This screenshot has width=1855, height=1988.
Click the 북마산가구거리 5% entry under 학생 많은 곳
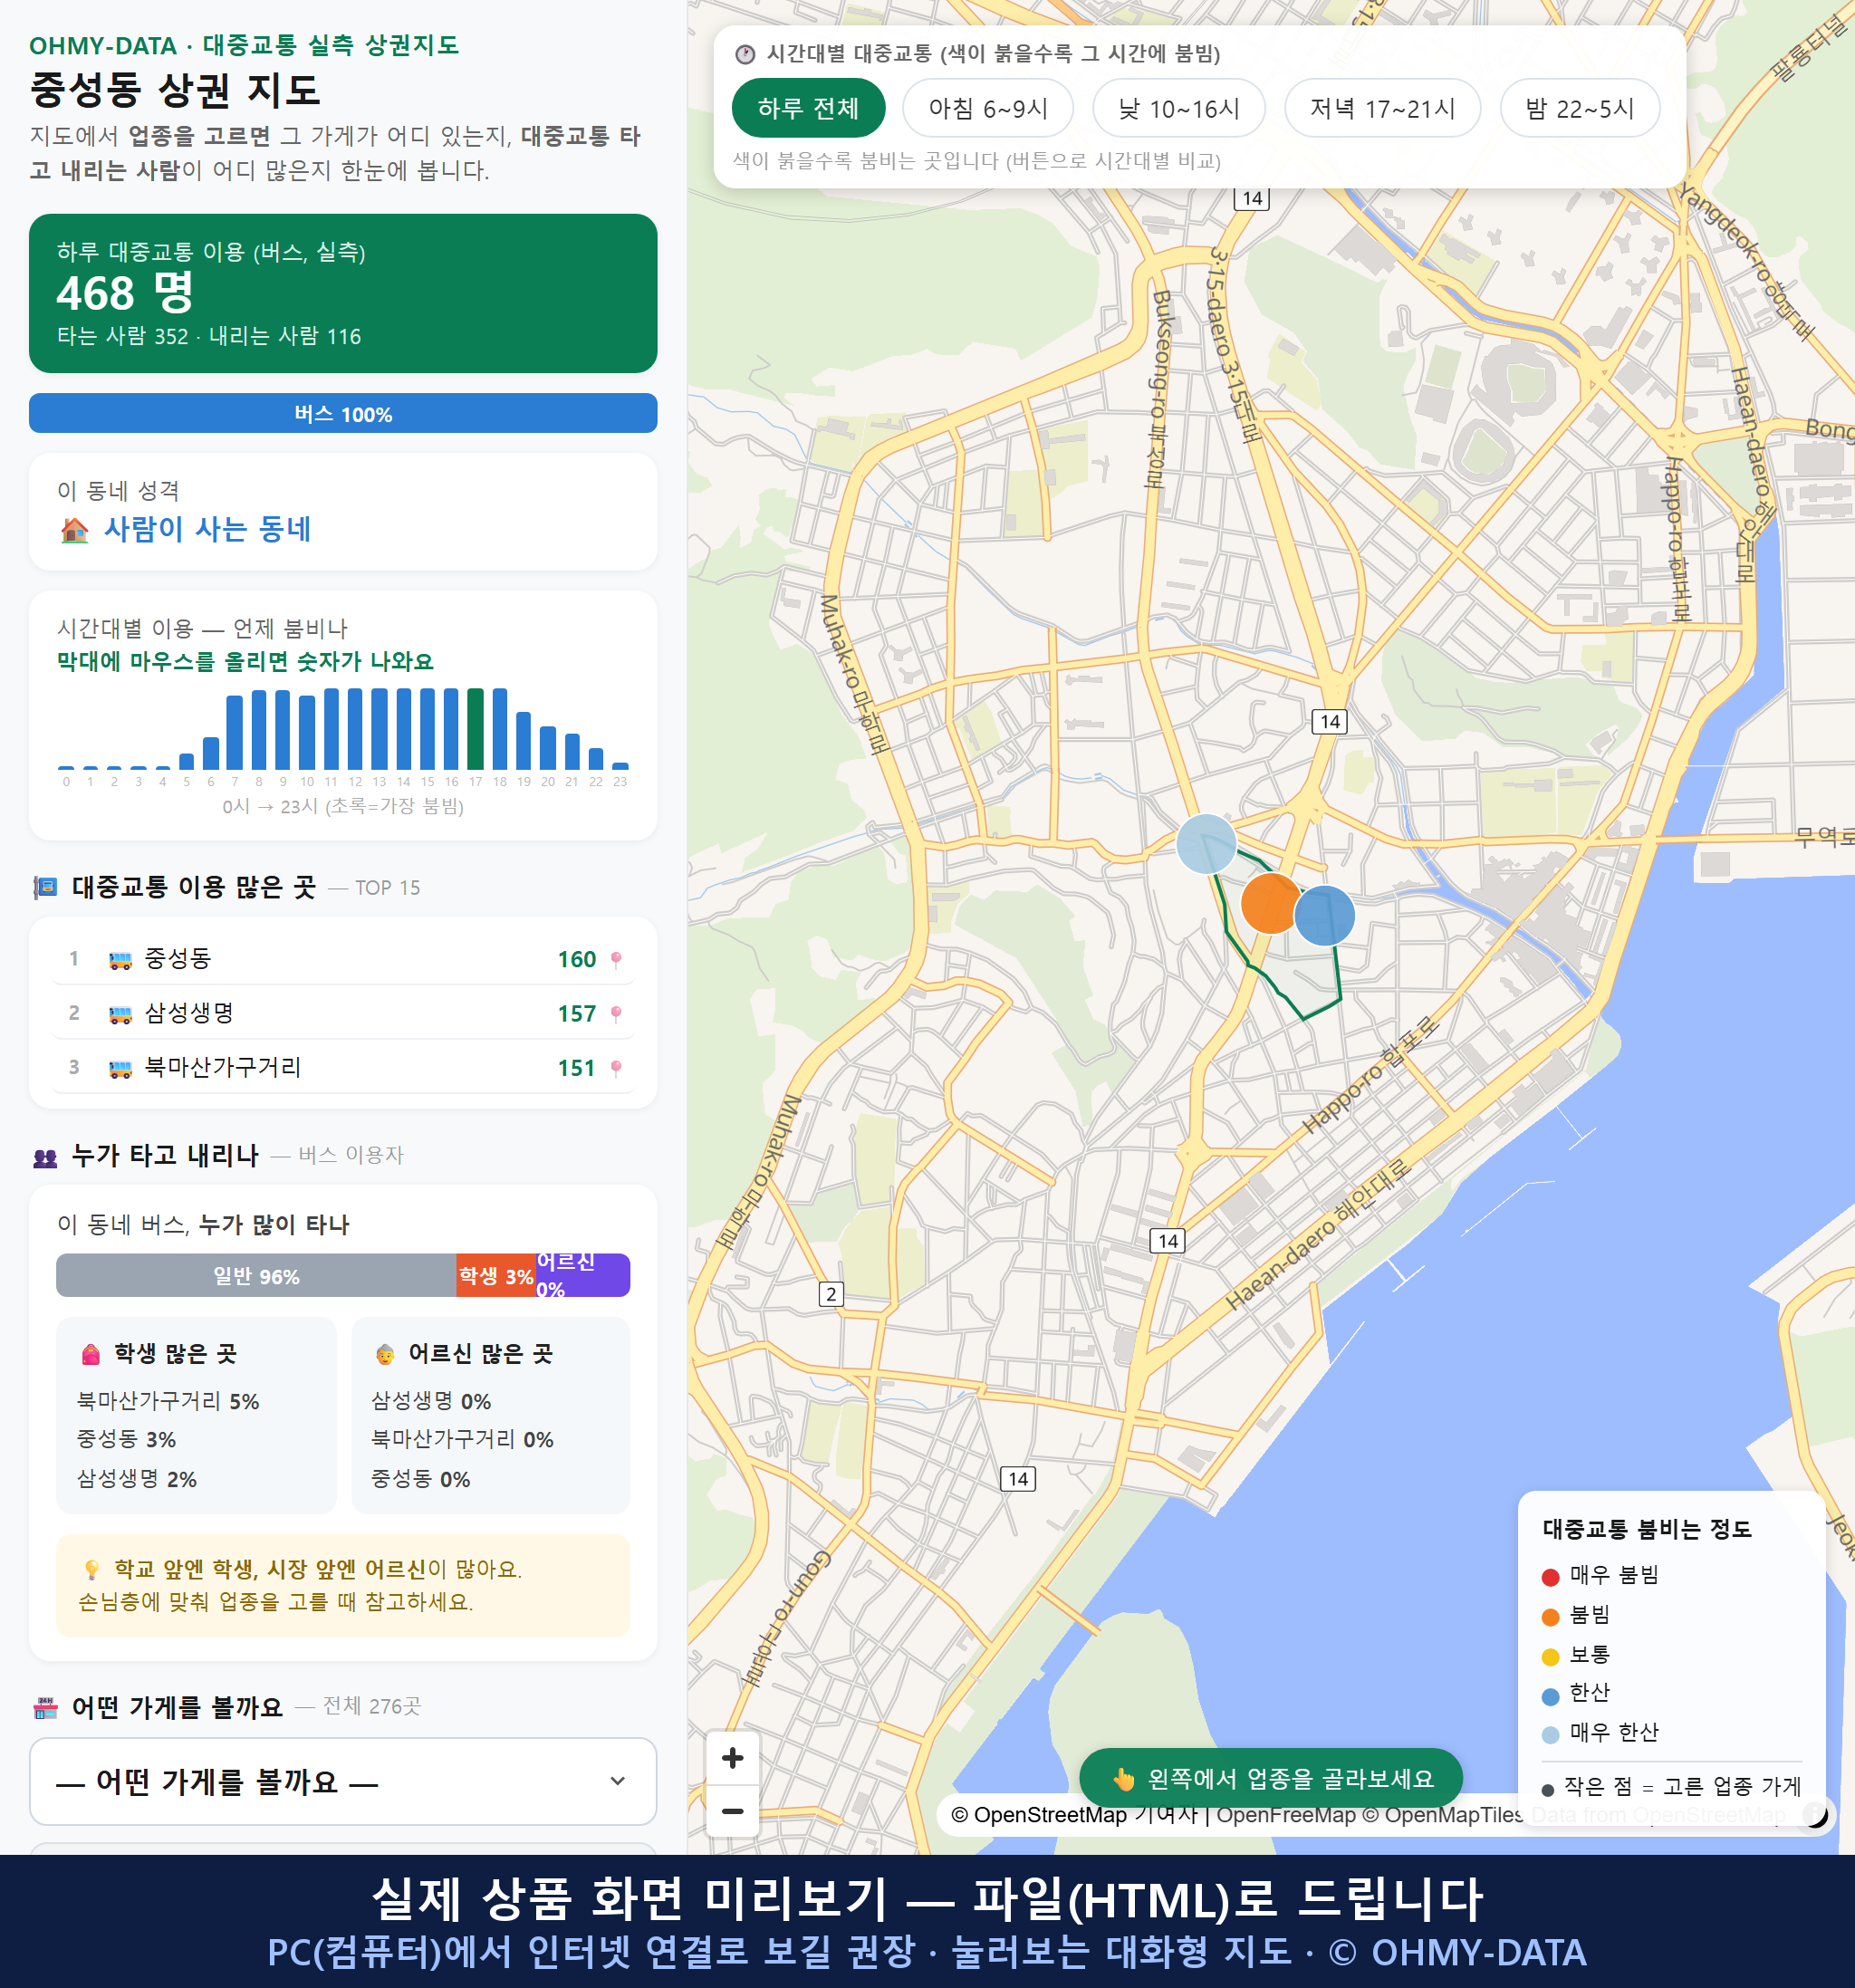[x=168, y=1401]
